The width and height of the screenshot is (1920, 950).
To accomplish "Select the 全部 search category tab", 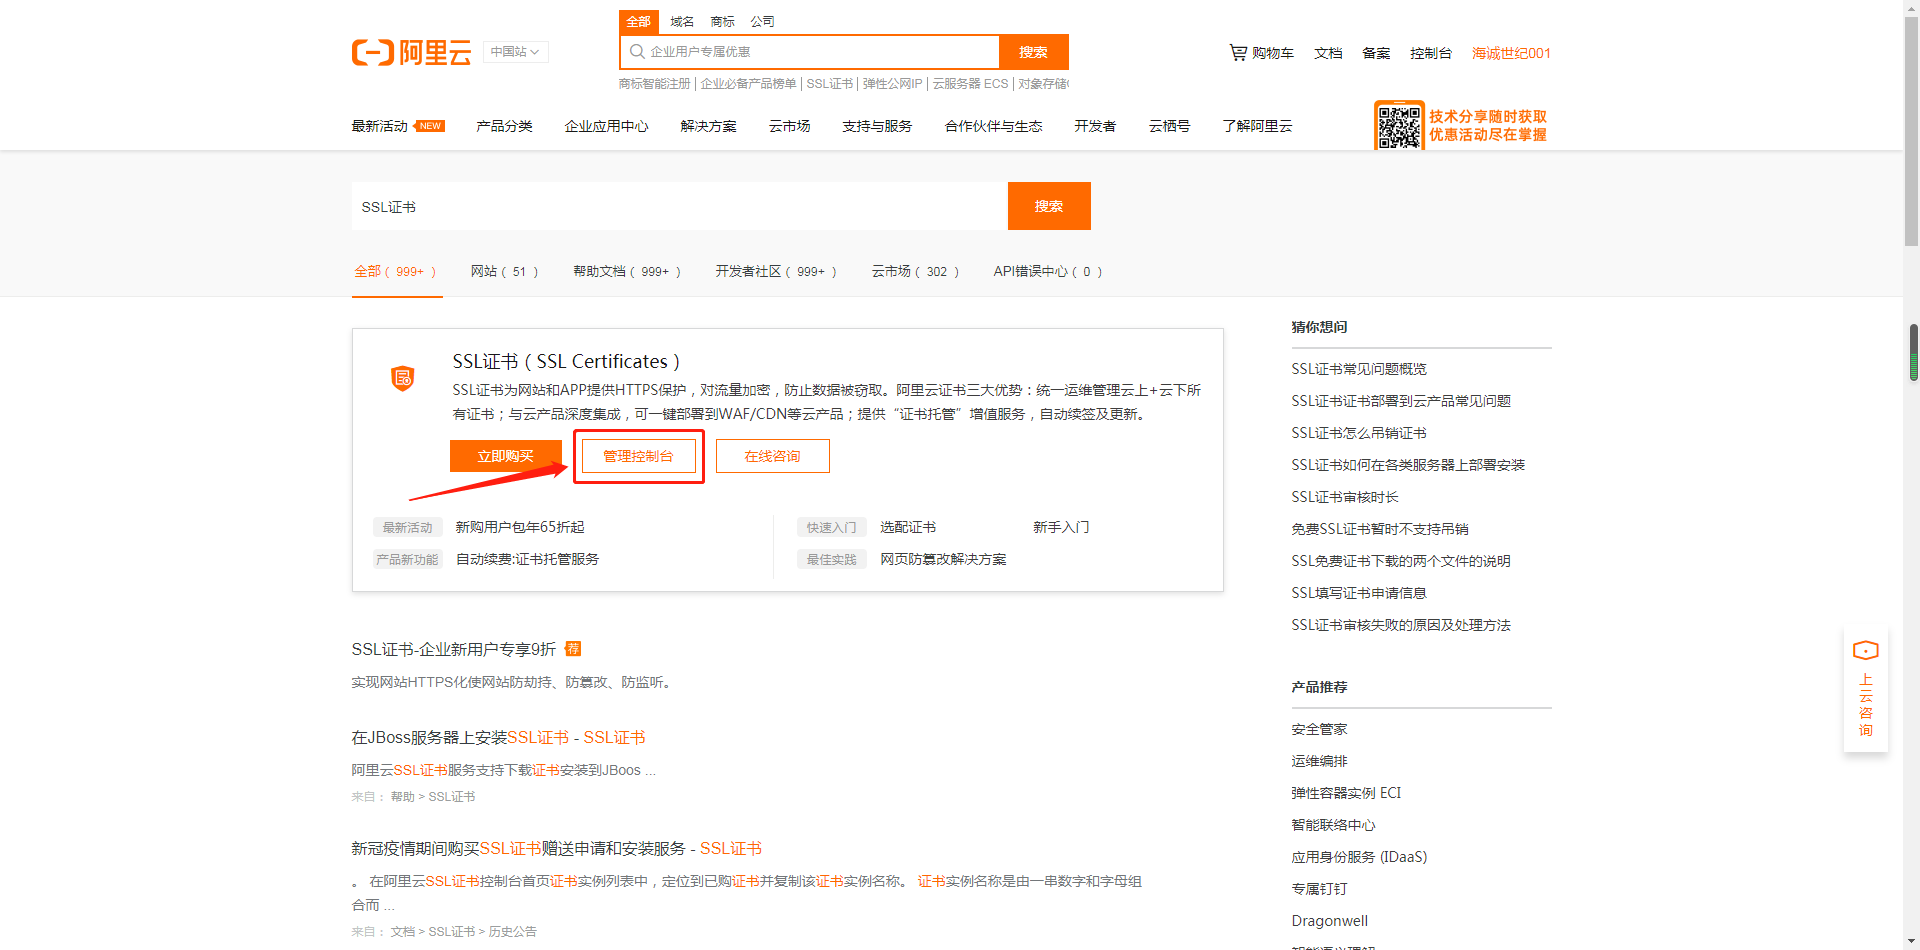I will (x=638, y=21).
